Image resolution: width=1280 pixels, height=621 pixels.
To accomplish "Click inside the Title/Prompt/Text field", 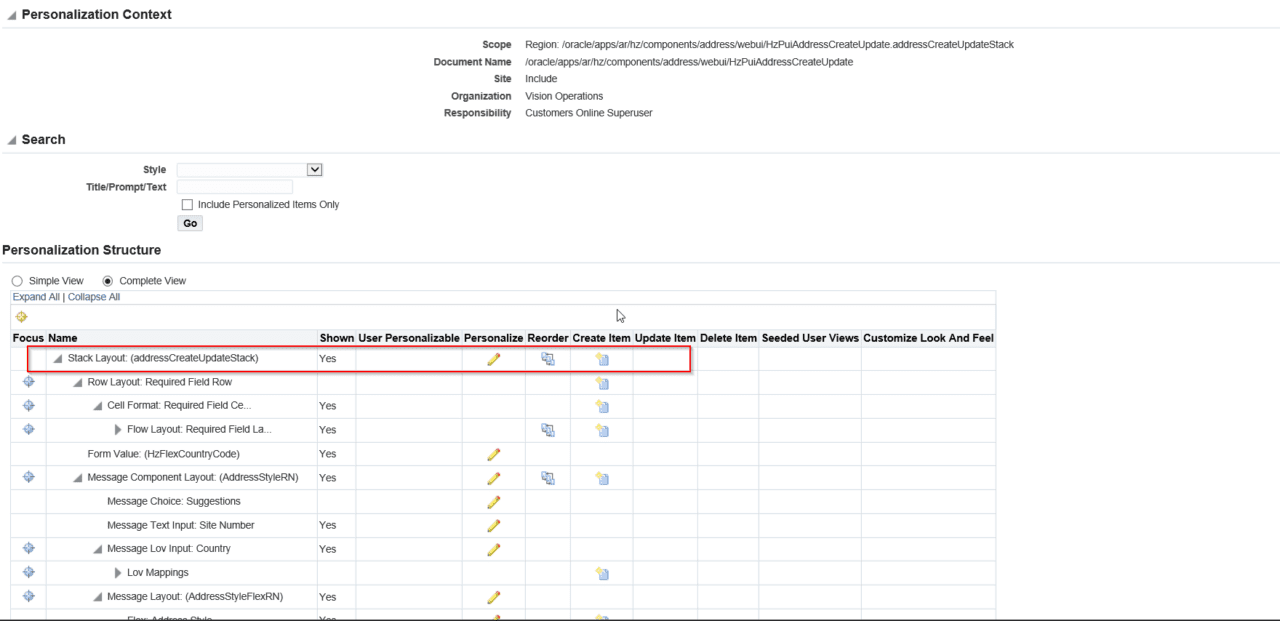I will (x=235, y=186).
